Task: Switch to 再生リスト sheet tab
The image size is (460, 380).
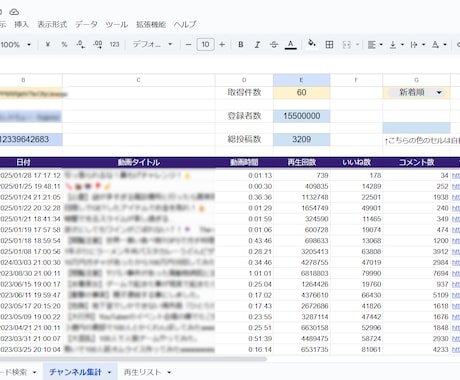Action: pos(142,372)
